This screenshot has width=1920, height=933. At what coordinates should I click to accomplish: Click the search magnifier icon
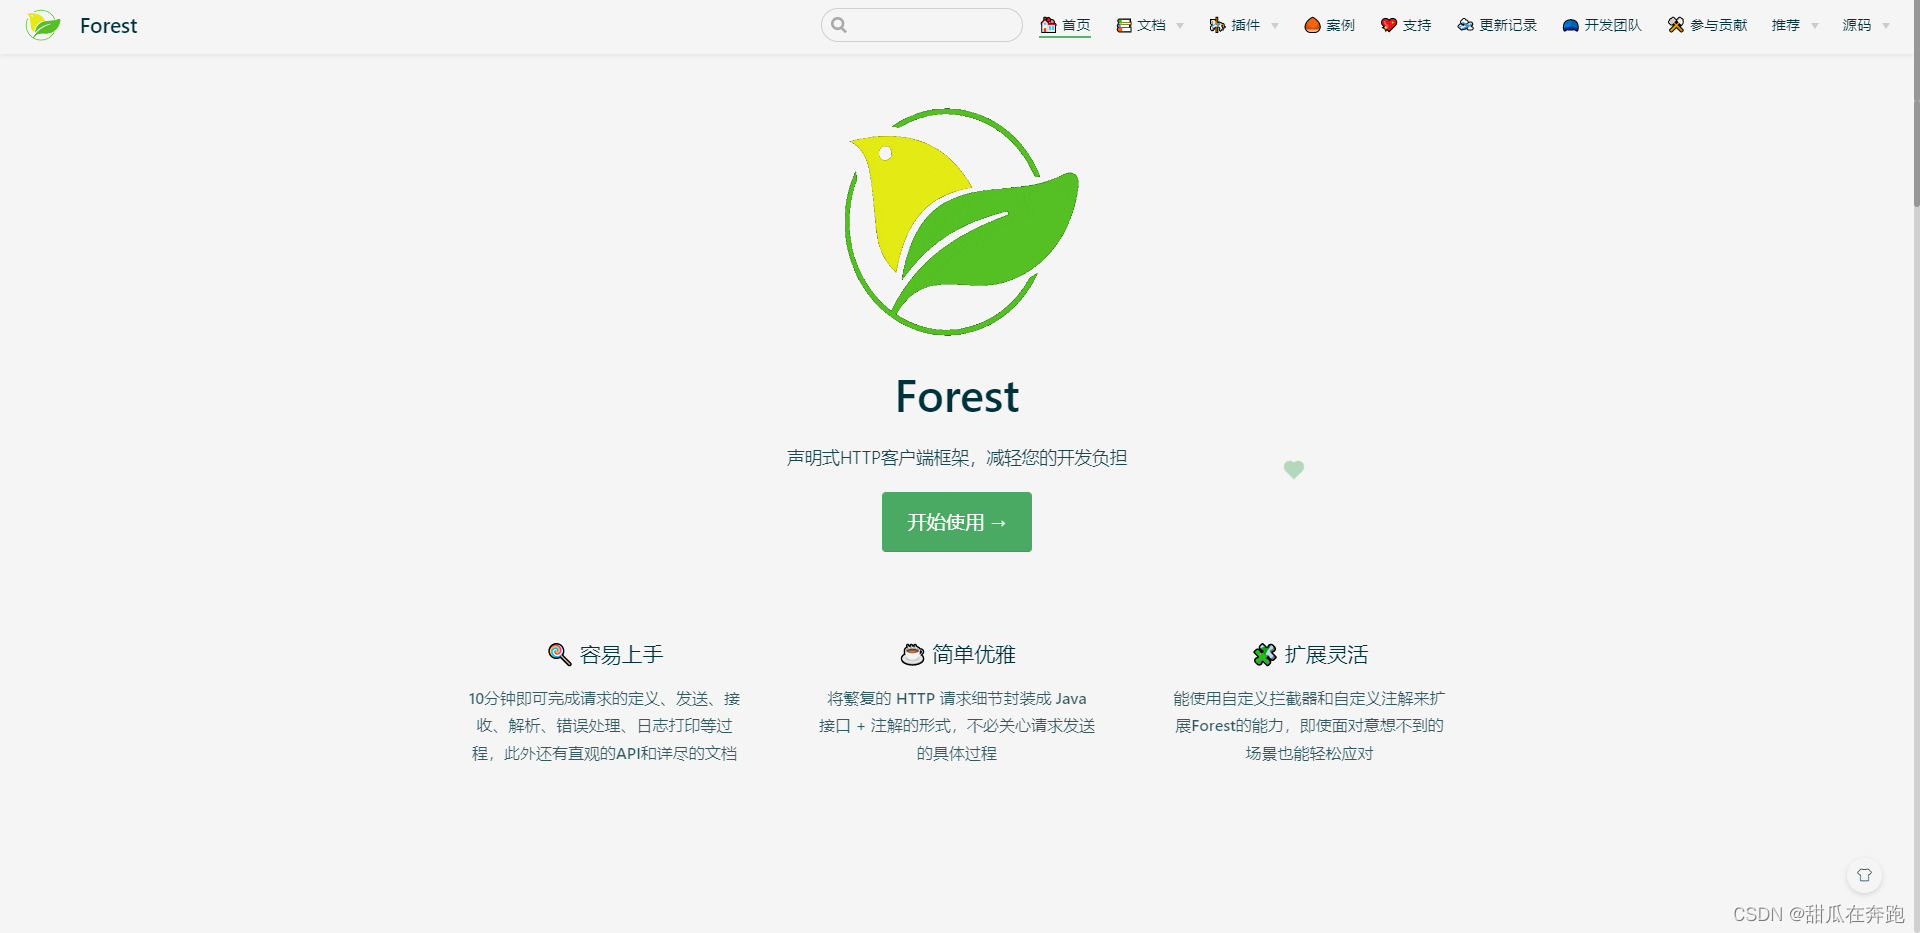[x=840, y=24]
